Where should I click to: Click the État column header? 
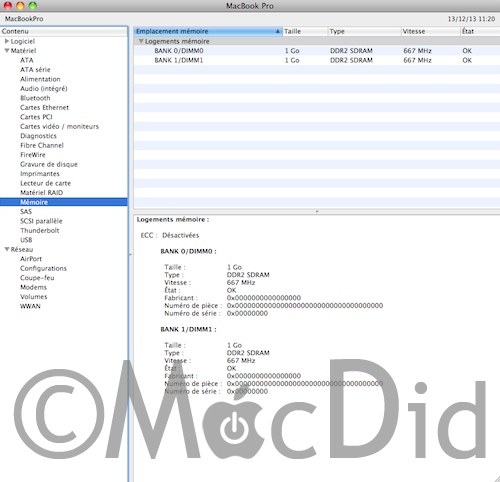(480, 31)
